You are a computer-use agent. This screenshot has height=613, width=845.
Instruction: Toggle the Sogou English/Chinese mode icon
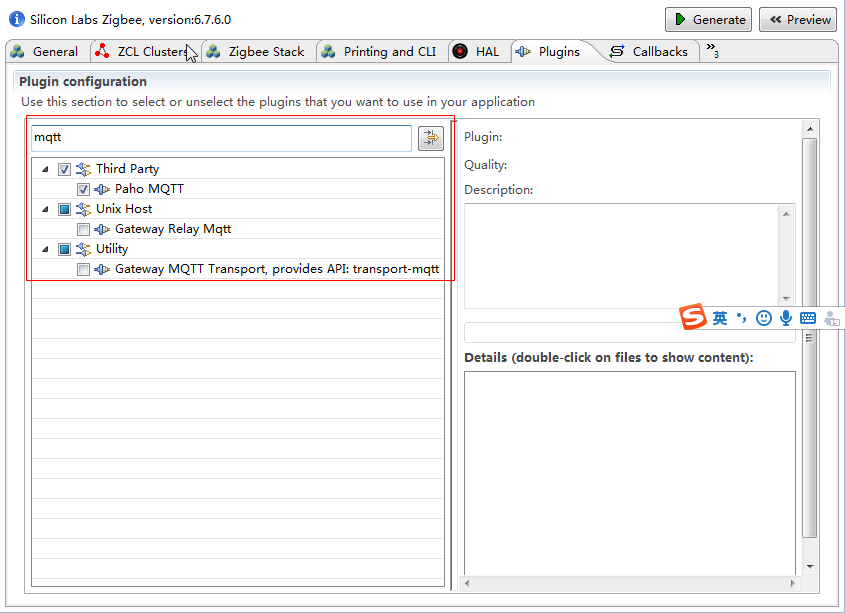(x=720, y=318)
